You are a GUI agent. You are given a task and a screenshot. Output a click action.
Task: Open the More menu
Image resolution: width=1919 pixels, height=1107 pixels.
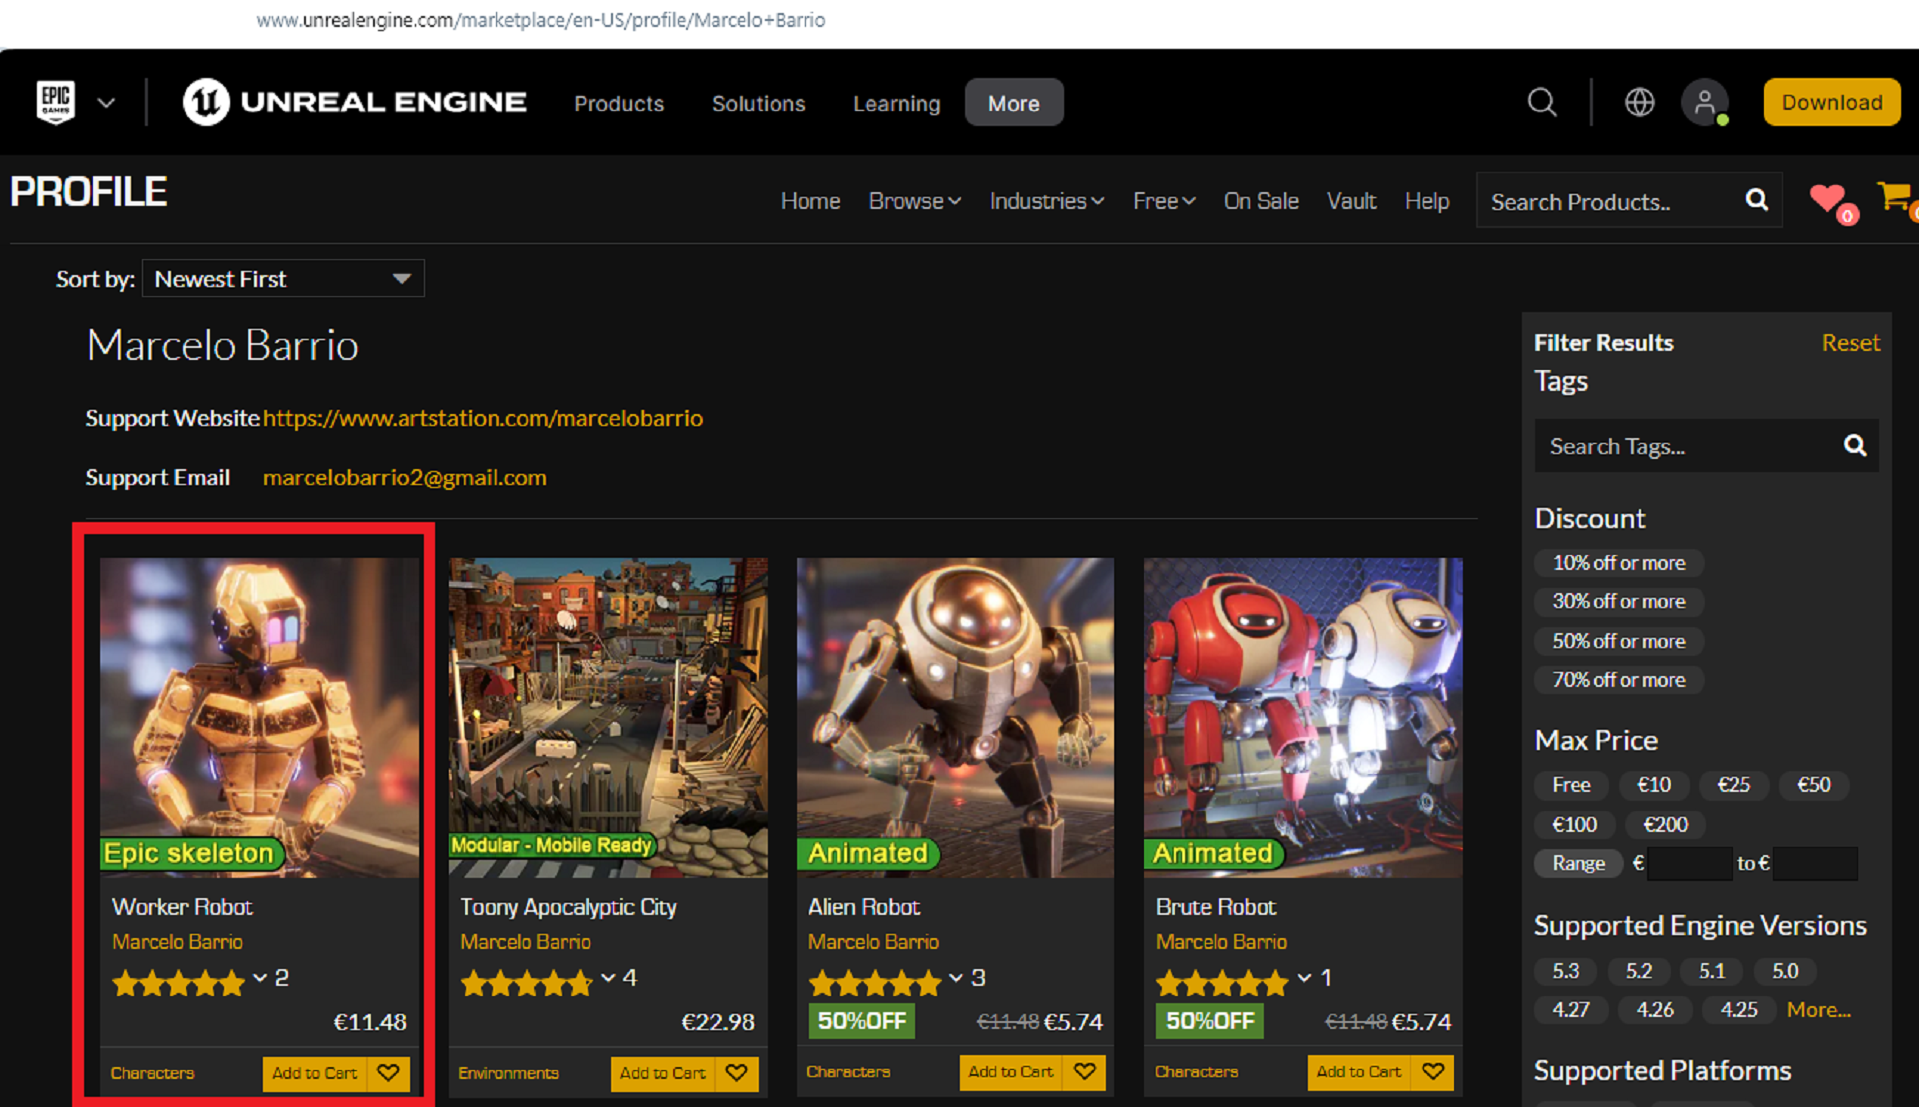pyautogui.click(x=1014, y=103)
